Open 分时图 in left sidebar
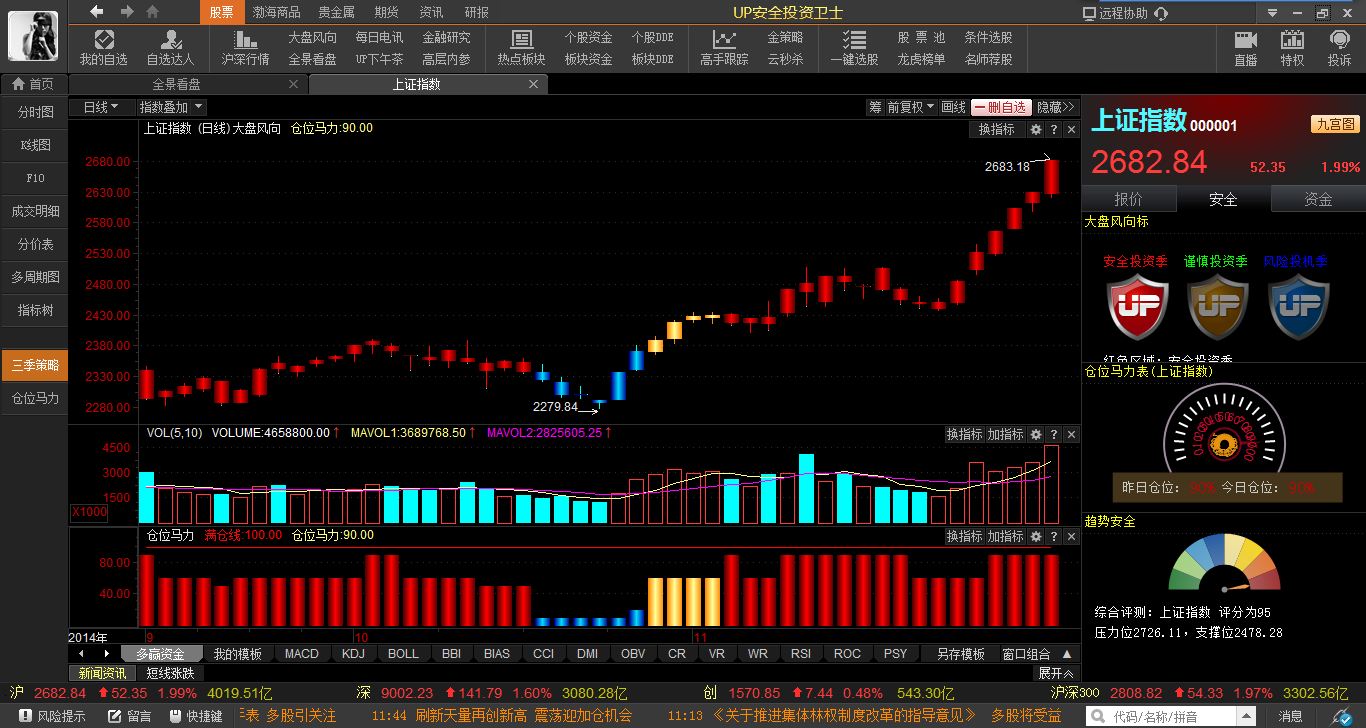The width and height of the screenshot is (1366, 728). tap(35, 112)
